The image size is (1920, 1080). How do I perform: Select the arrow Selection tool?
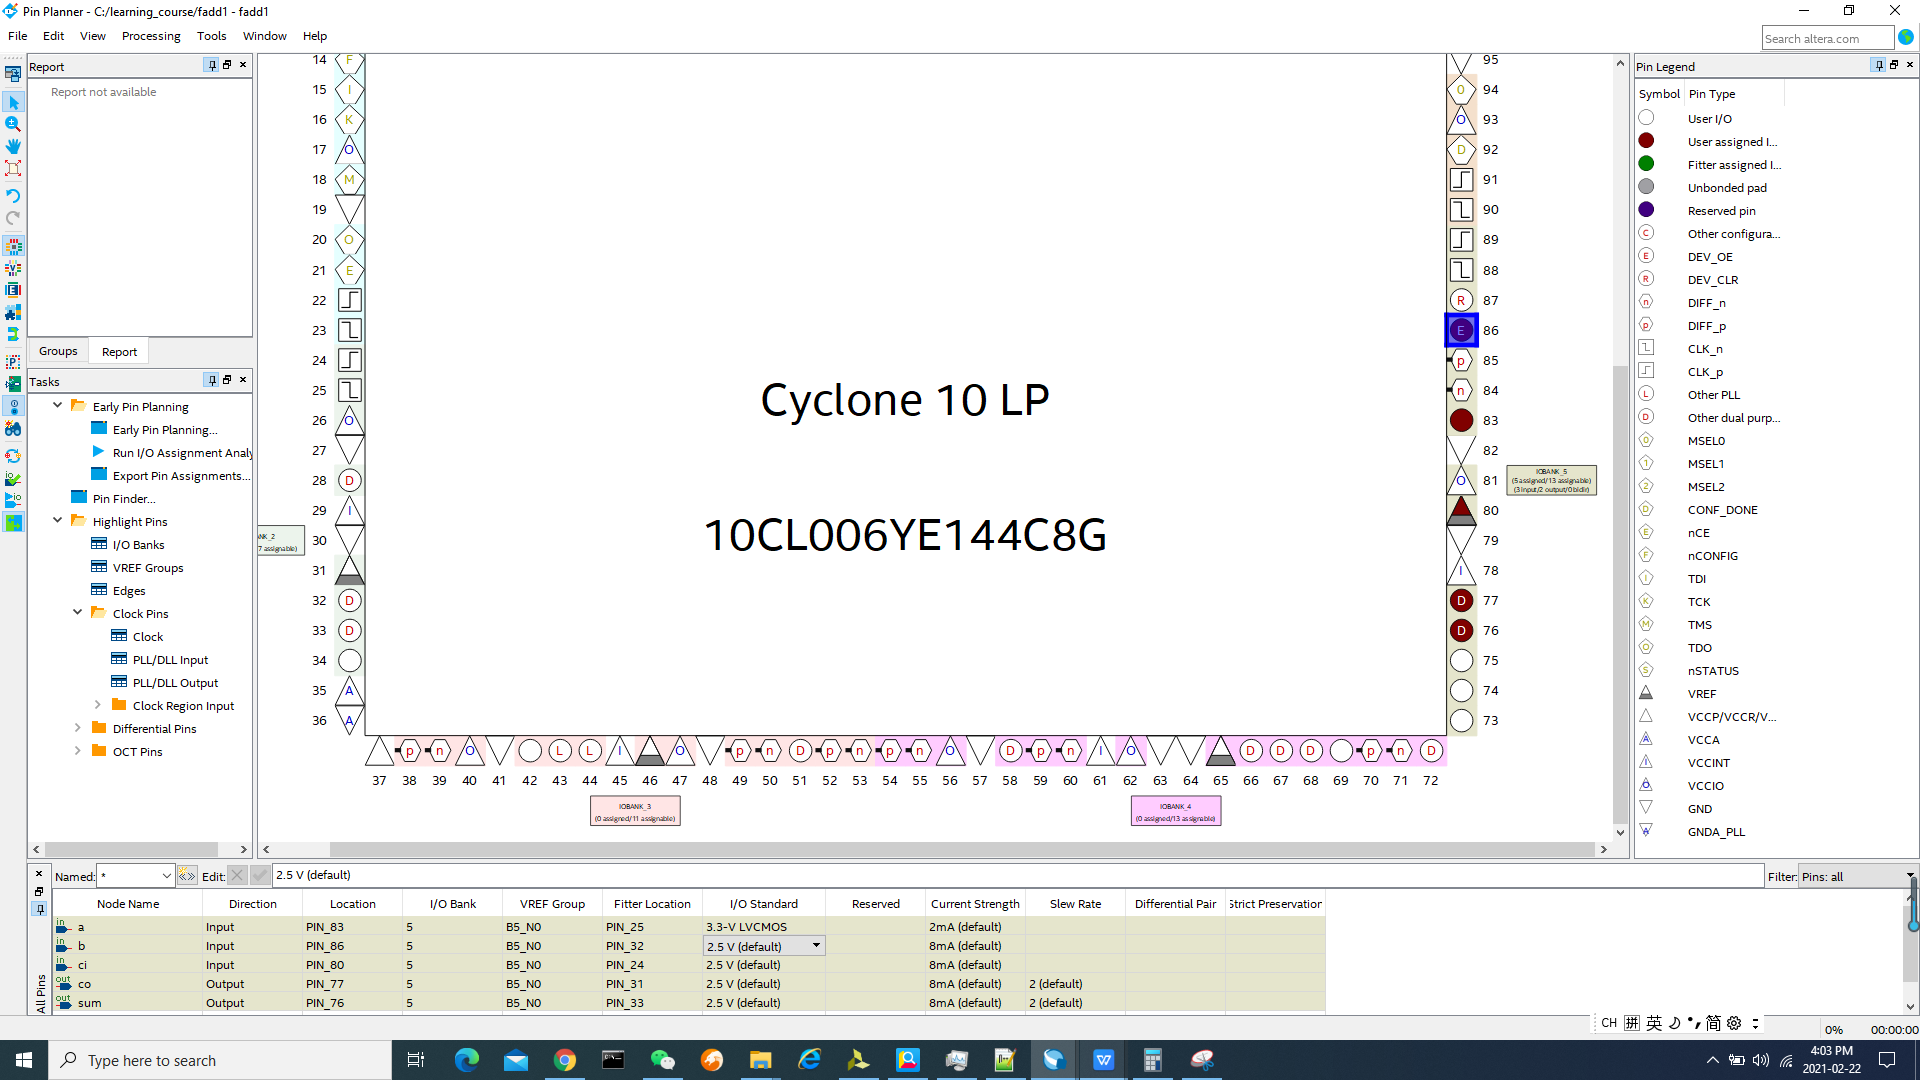[13, 102]
